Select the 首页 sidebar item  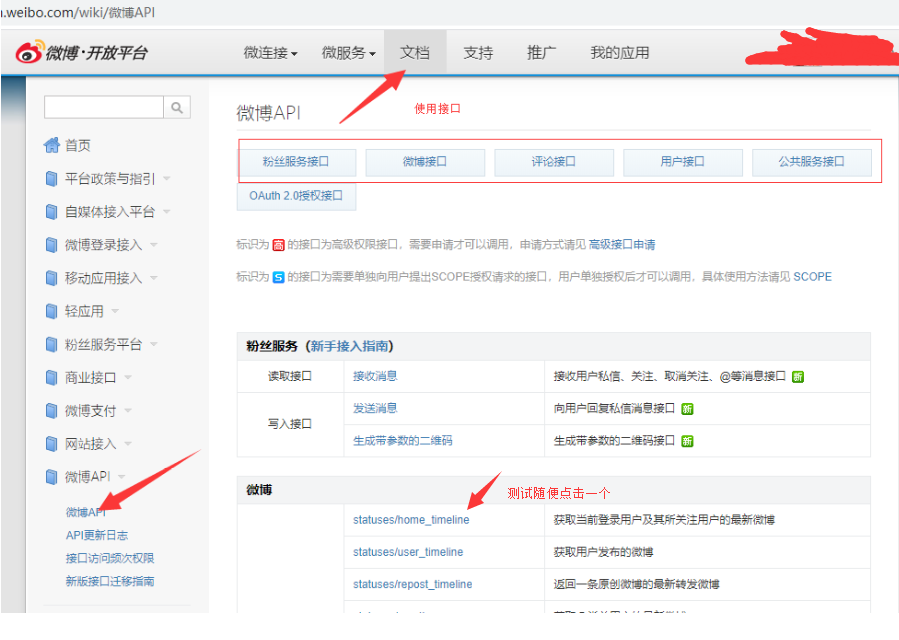click(77, 146)
